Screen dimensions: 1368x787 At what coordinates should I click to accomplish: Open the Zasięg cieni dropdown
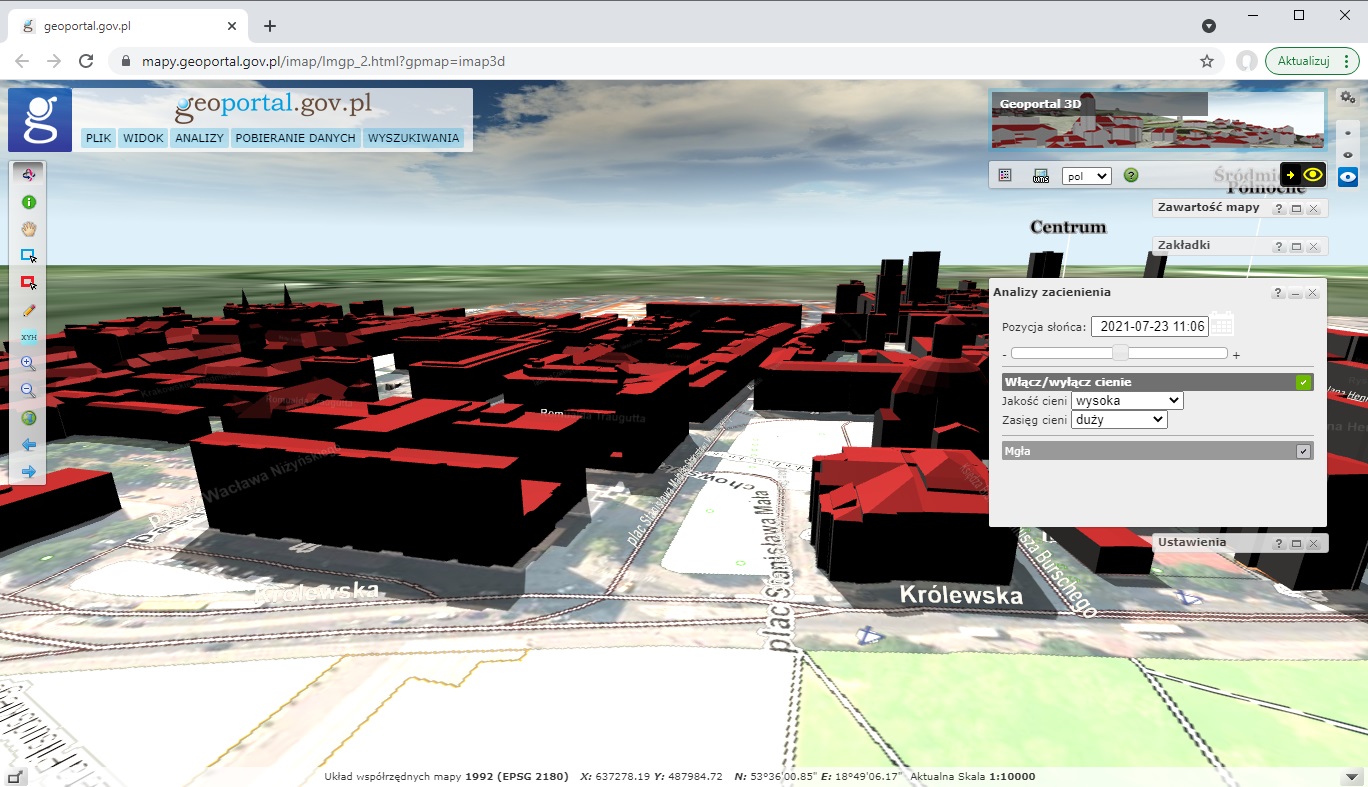pos(1119,420)
